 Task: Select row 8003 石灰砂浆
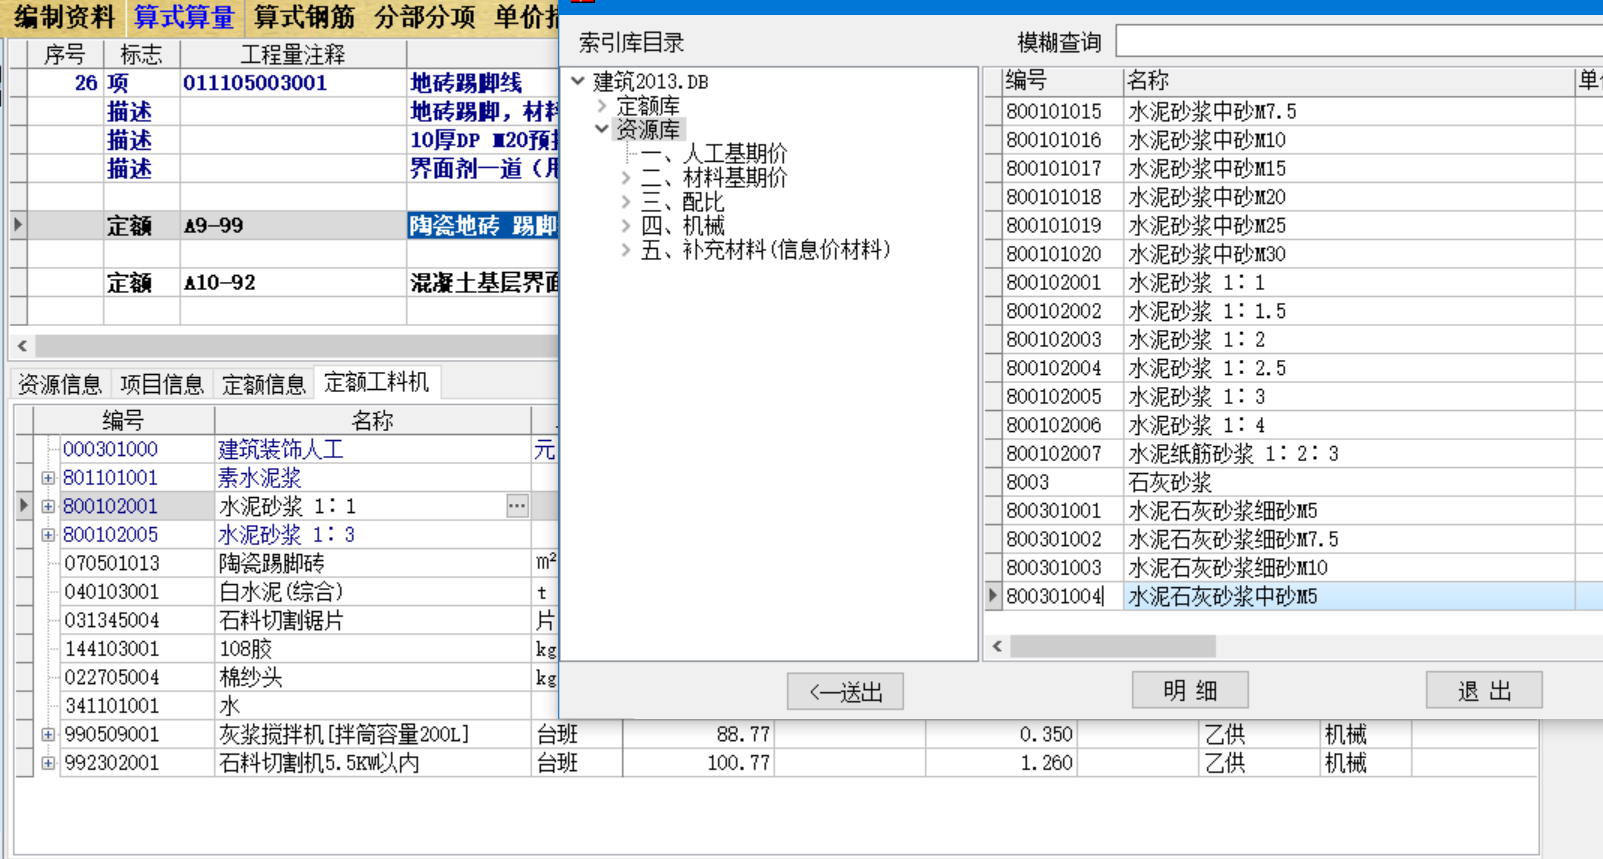coord(1293,482)
